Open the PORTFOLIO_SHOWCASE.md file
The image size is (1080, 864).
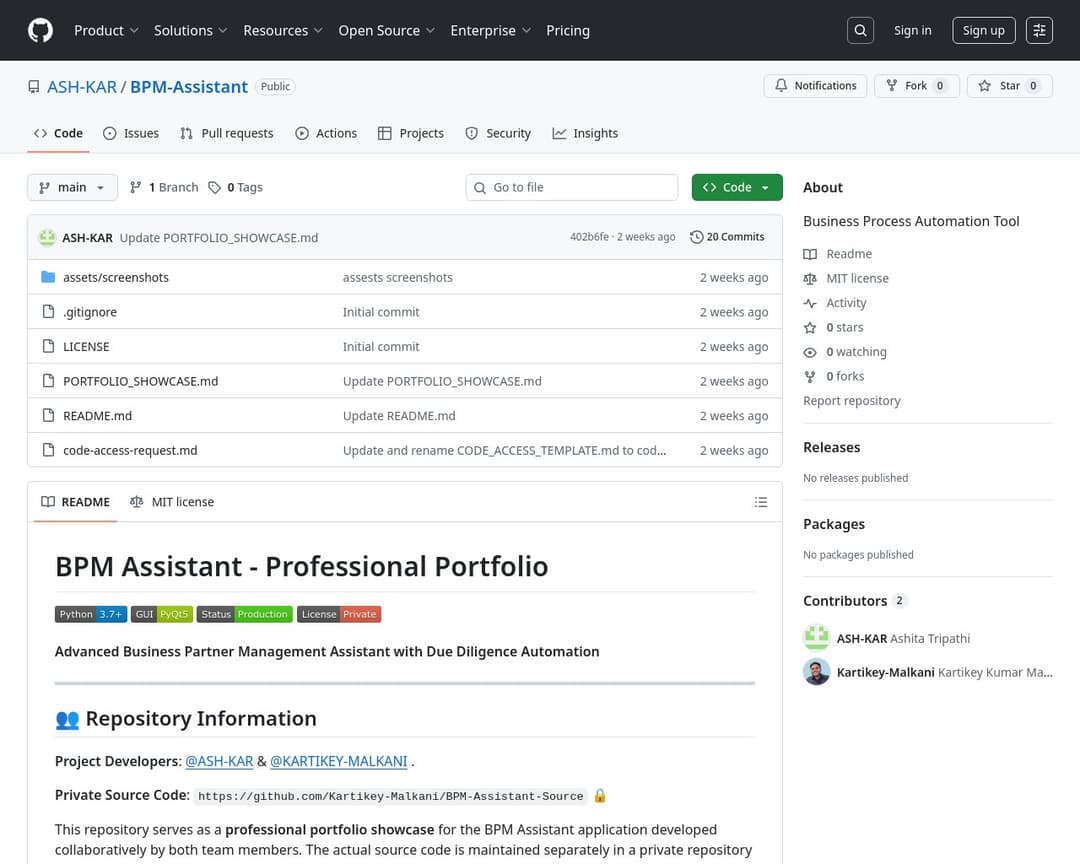(x=140, y=381)
